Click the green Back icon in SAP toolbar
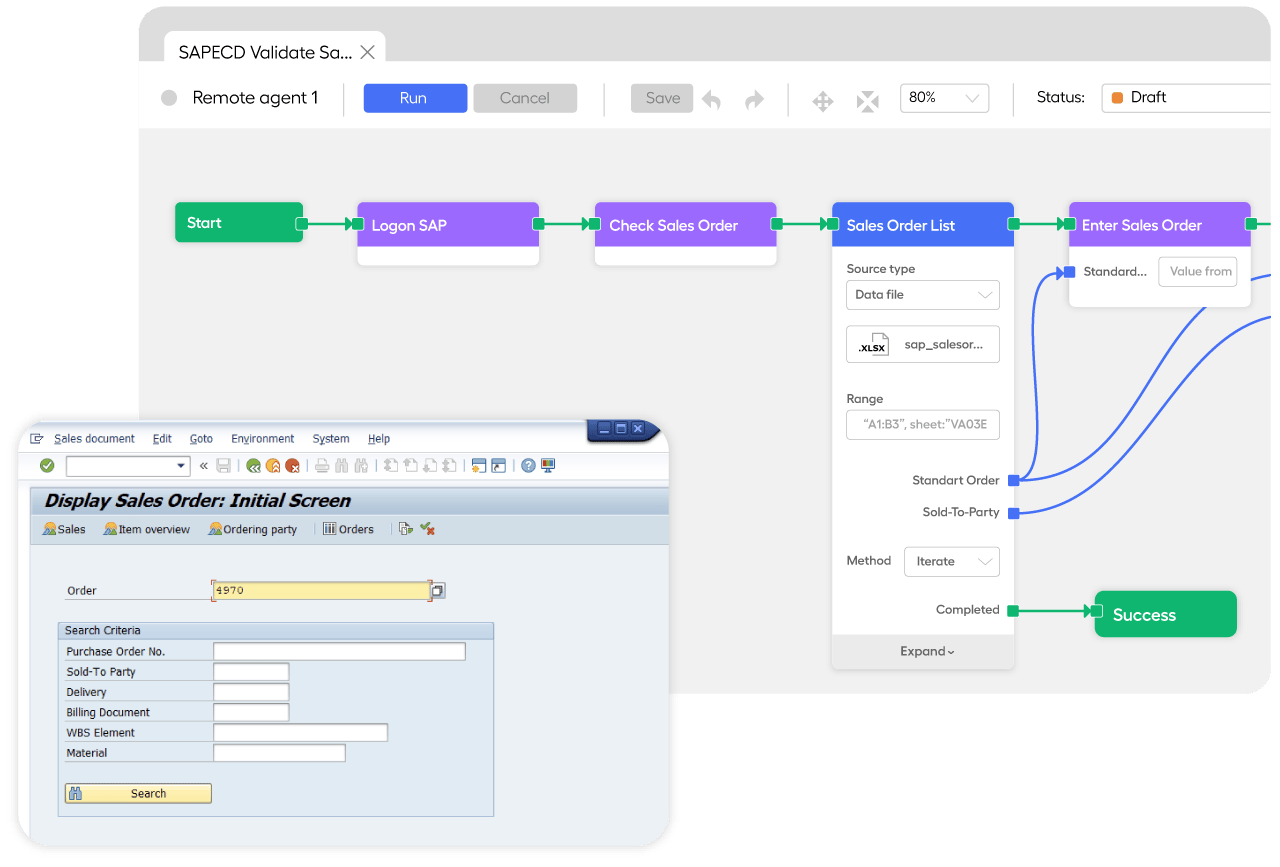This screenshot has width=1280, height=867. (253, 466)
